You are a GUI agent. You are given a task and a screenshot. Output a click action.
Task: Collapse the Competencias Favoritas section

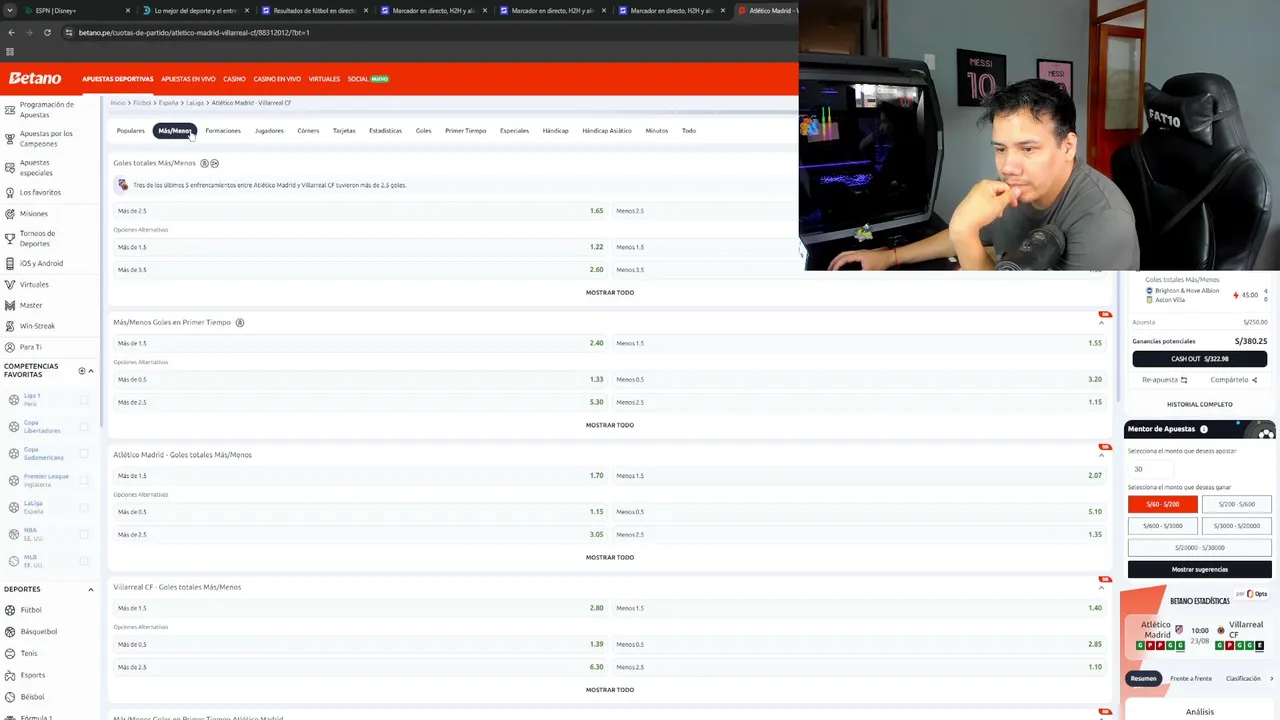pos(91,371)
